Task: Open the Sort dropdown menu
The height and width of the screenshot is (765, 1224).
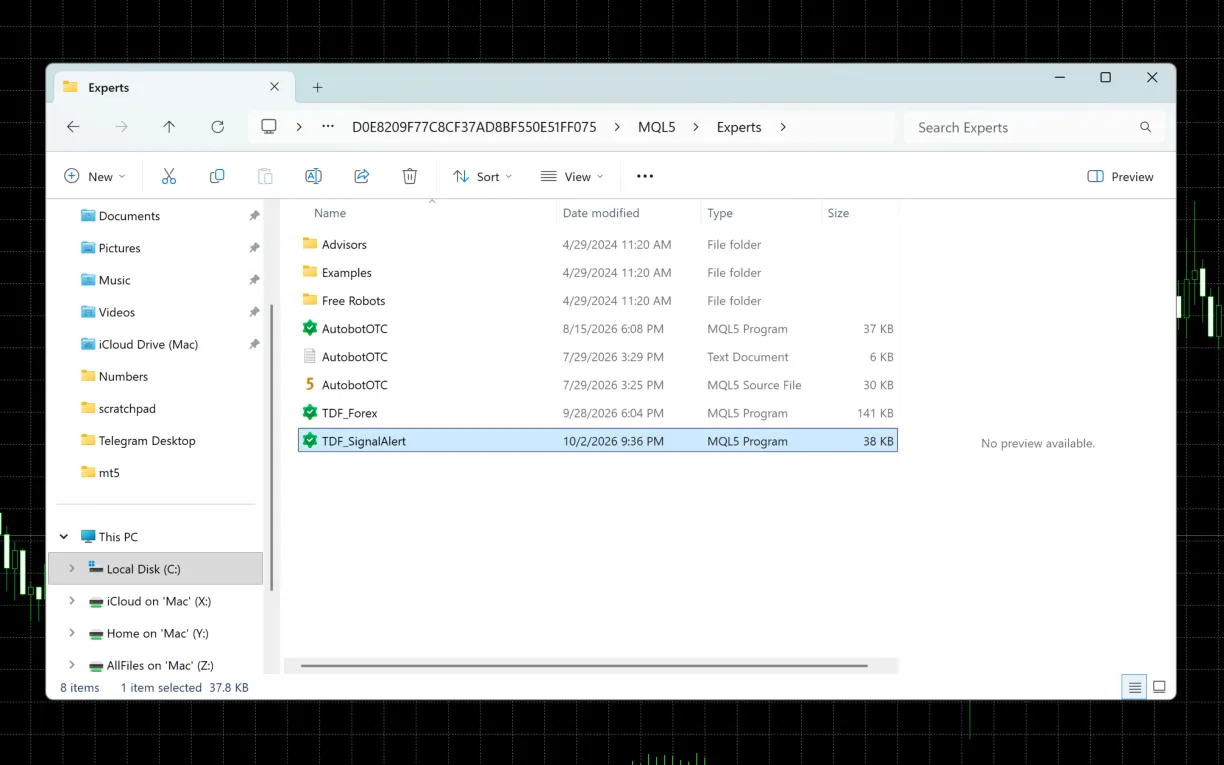Action: (482, 176)
